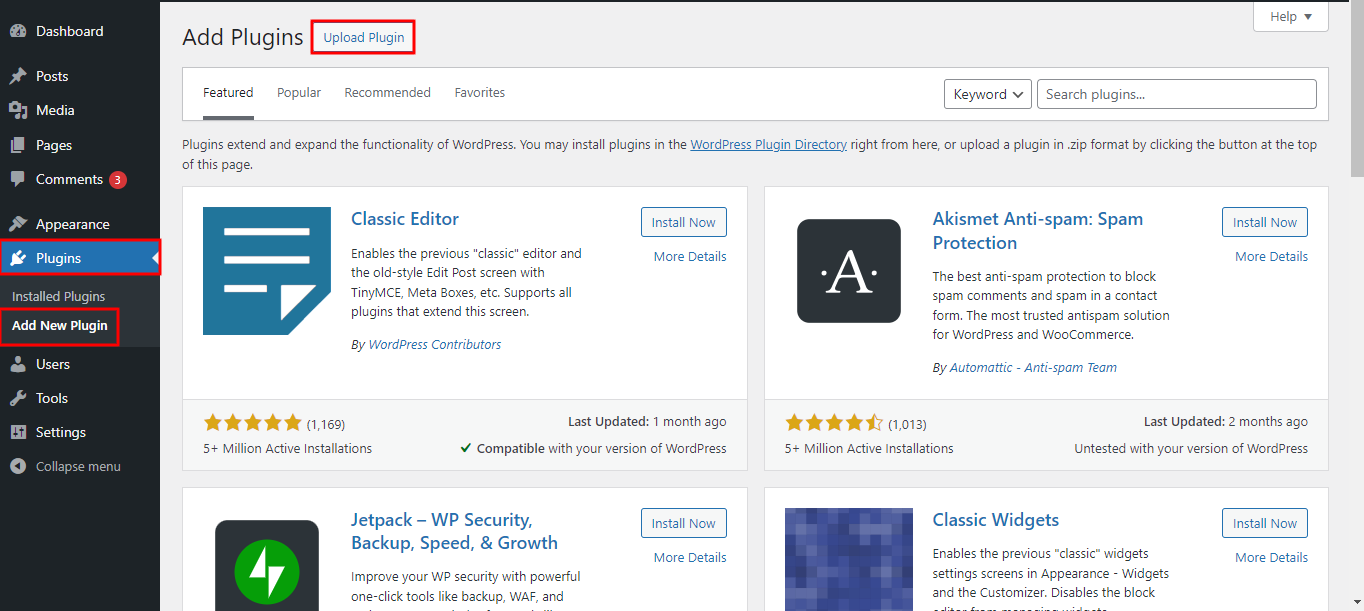Open Media via its sidebar icon
This screenshot has width=1364, height=611.
(18, 110)
